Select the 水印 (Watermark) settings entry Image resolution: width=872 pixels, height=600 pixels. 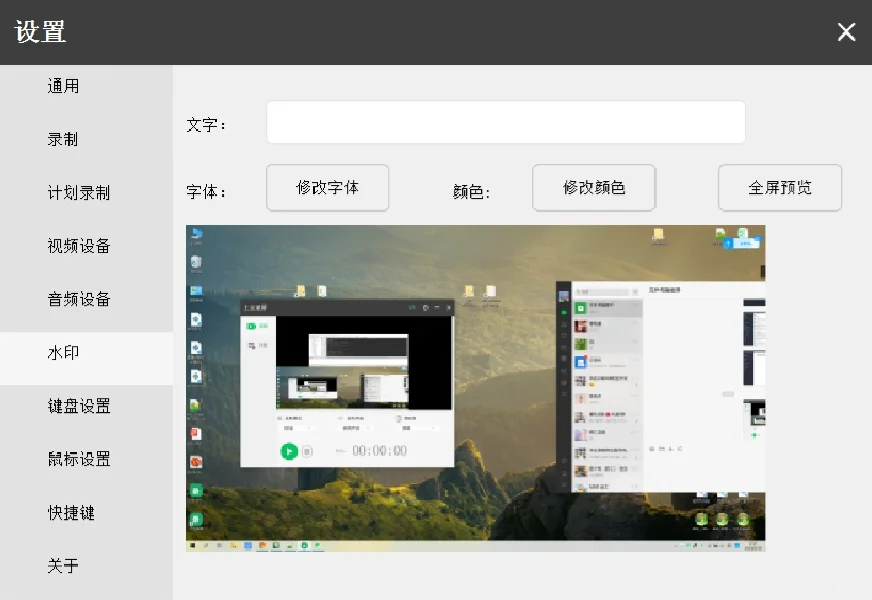pyautogui.click(x=62, y=352)
